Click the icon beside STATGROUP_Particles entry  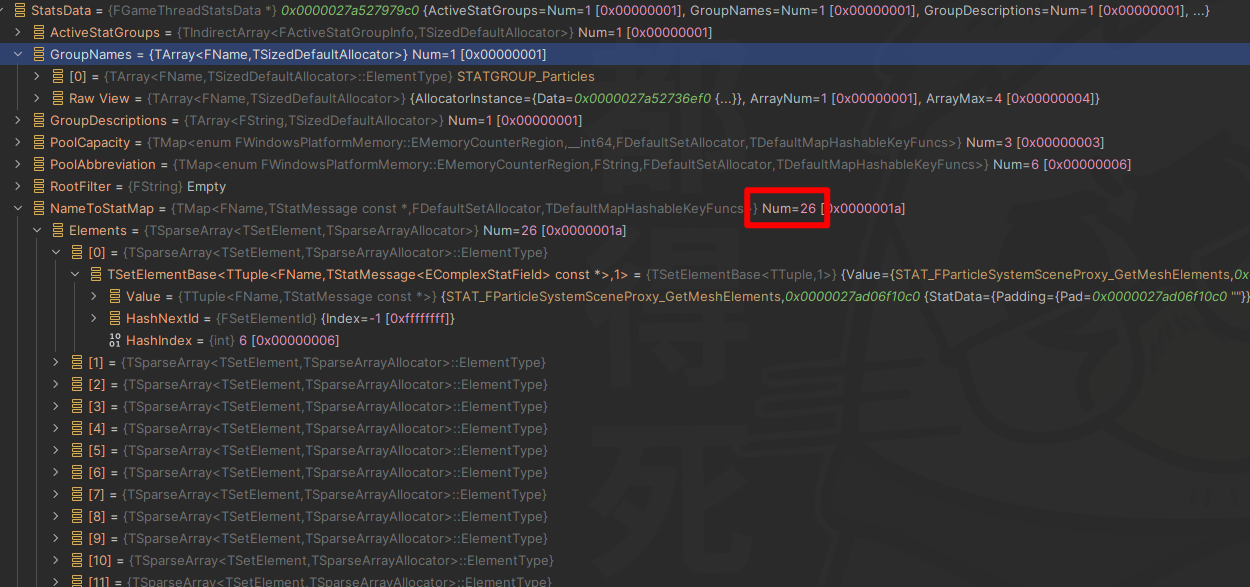coord(57,76)
